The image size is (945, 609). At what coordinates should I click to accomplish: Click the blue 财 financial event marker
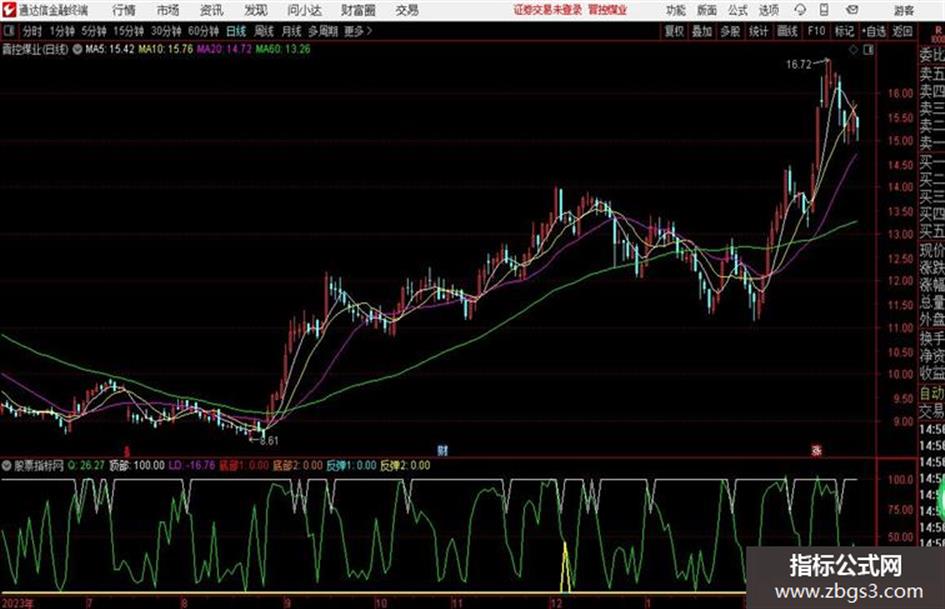[x=443, y=450]
